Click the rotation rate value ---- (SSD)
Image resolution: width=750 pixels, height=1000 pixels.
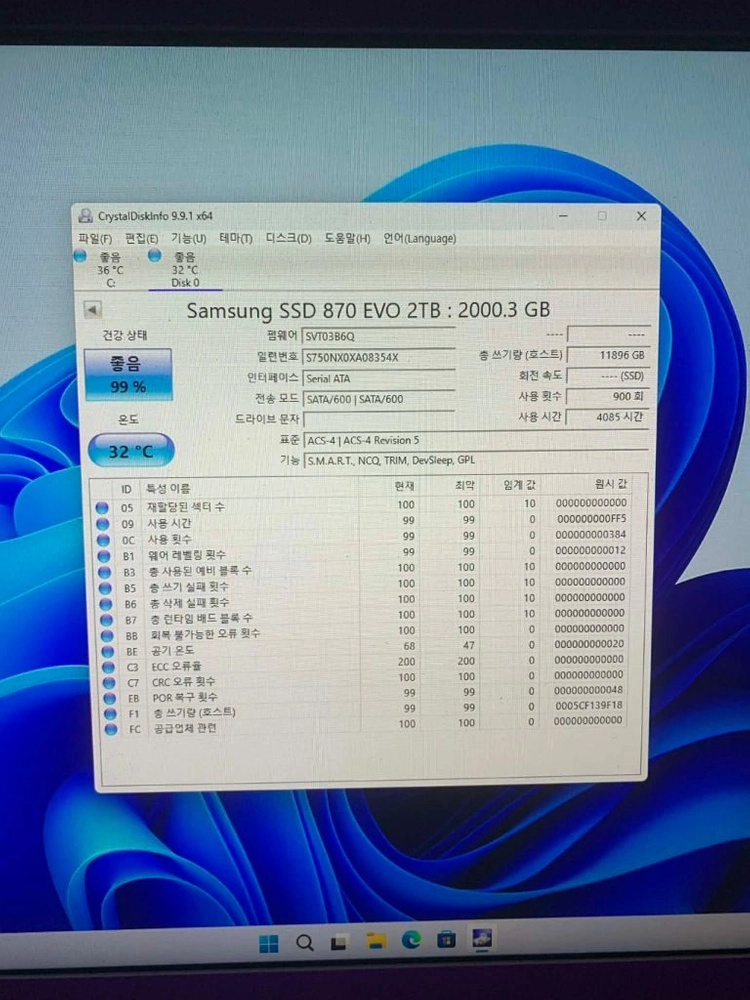(608, 376)
